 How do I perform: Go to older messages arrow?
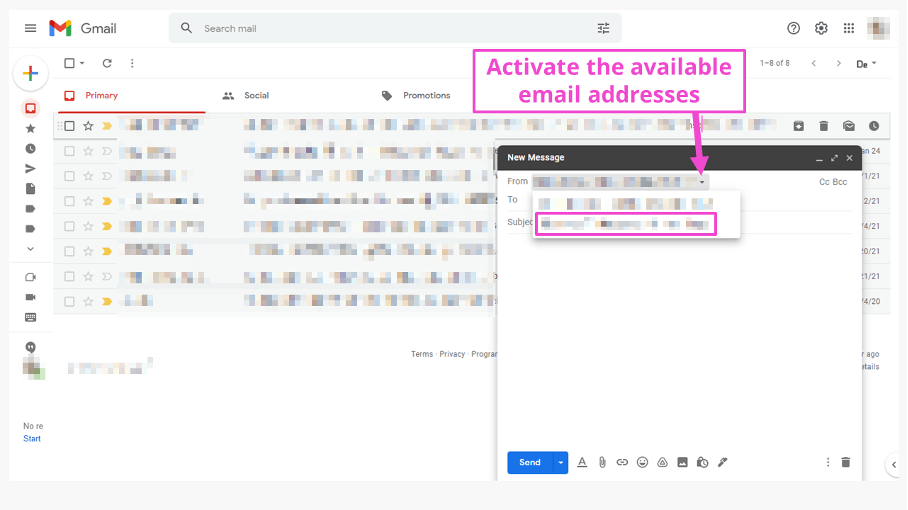[x=839, y=63]
